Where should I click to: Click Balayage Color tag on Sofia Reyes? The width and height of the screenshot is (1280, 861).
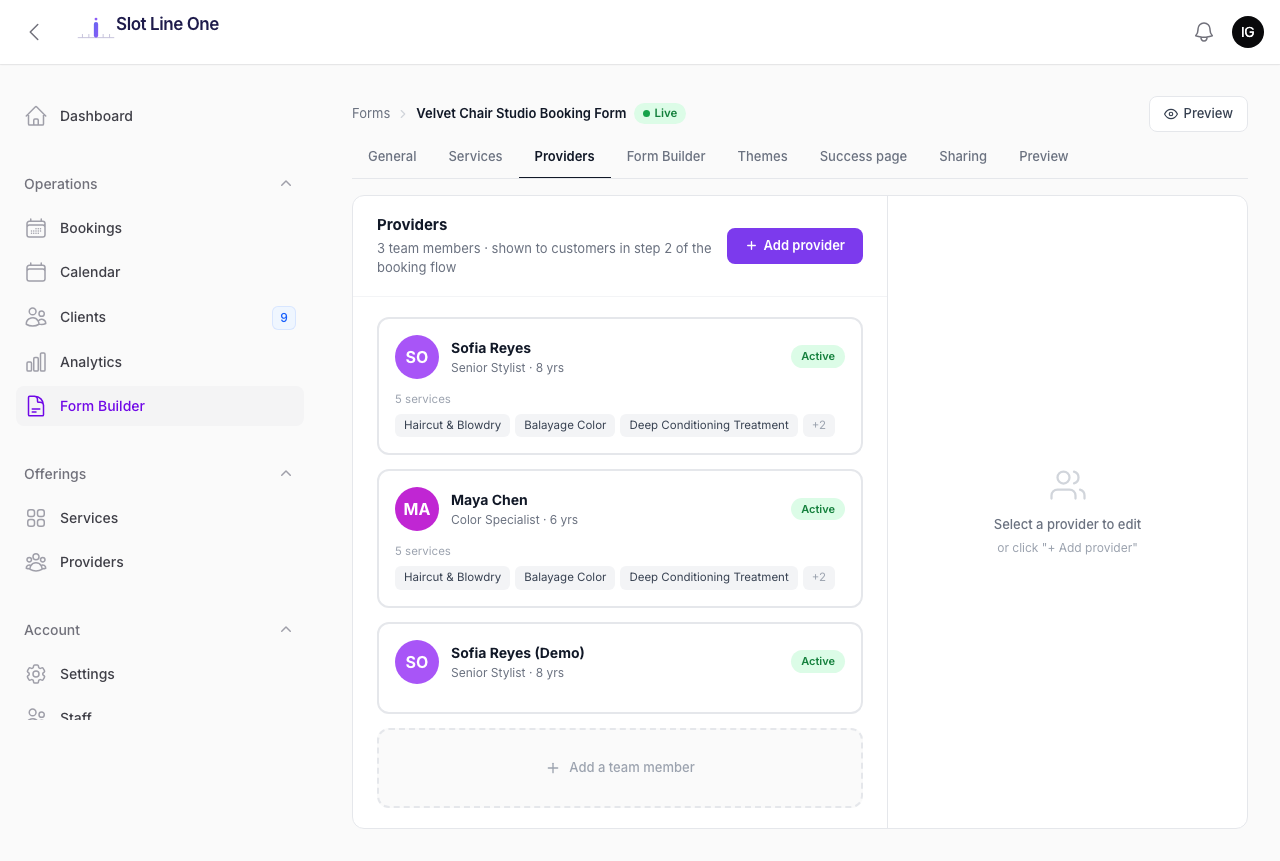tap(565, 425)
